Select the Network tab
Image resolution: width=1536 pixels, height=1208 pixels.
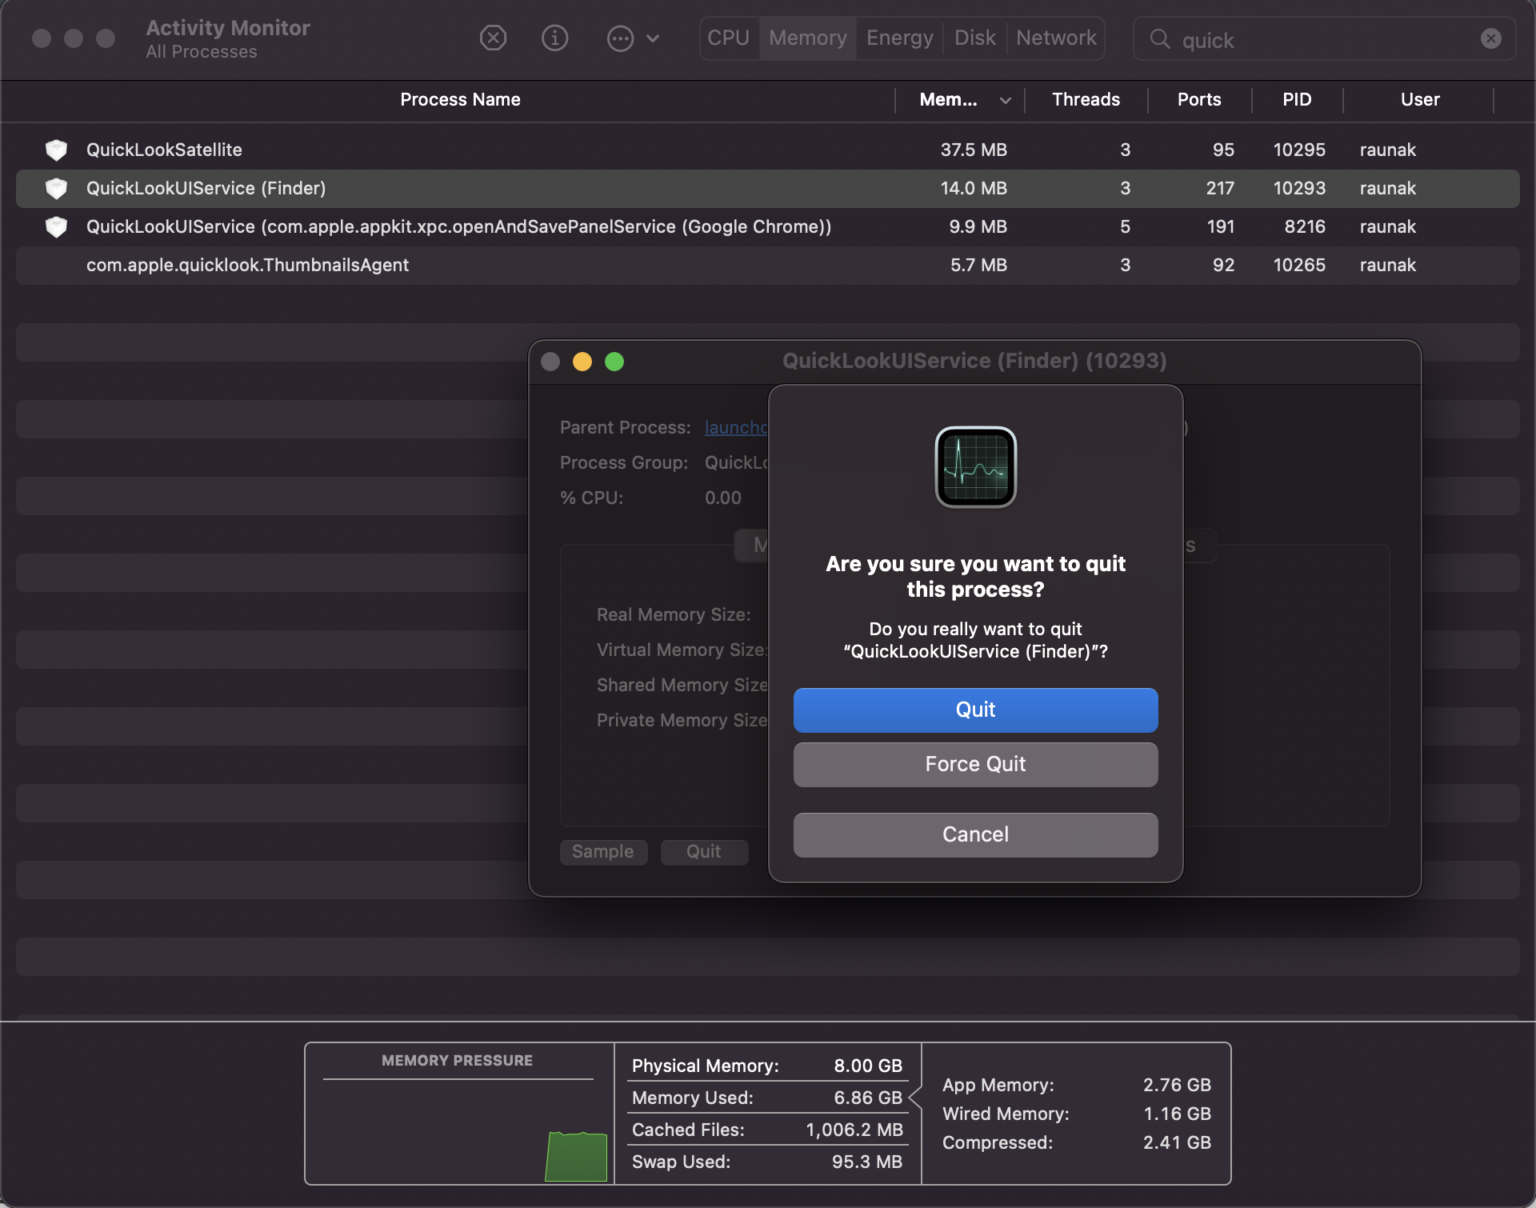(1056, 38)
